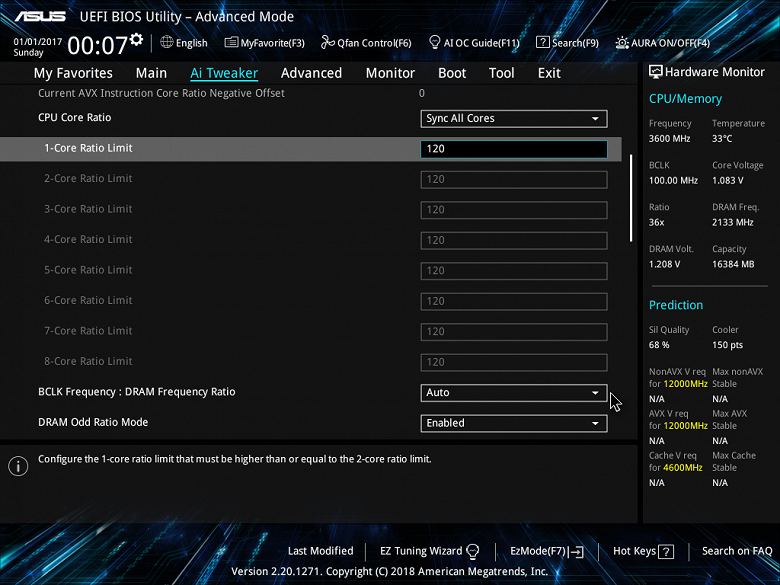
Task: Open the Monitor tab
Action: pyautogui.click(x=390, y=73)
